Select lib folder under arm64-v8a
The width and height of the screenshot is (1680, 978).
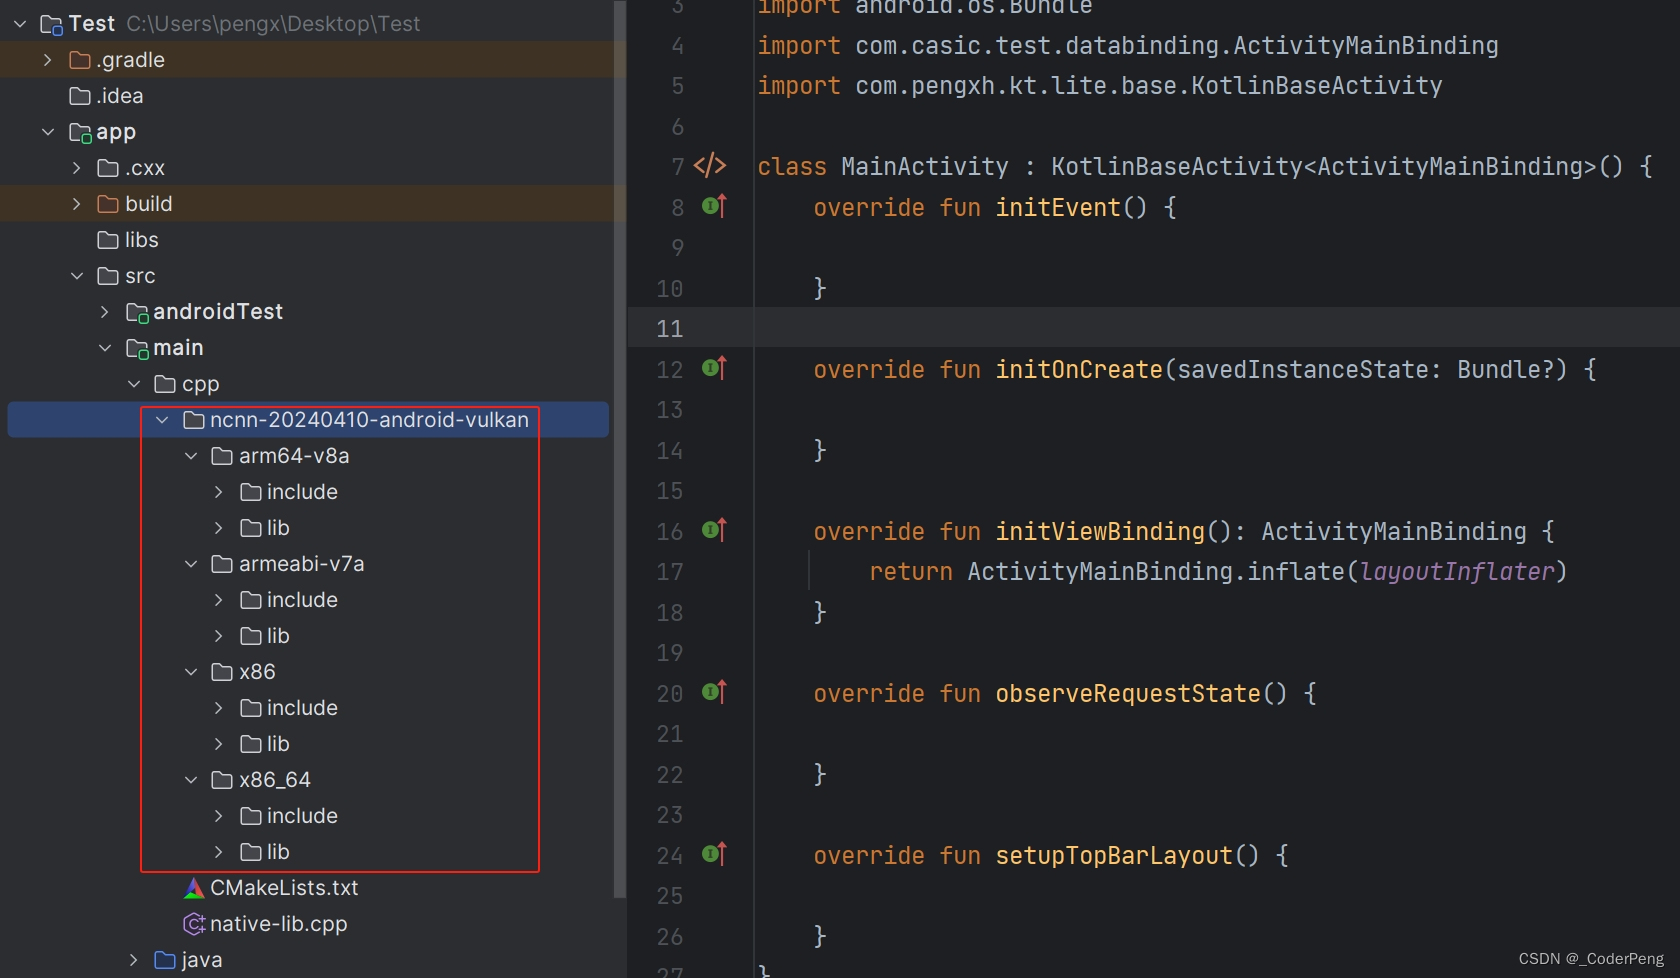[278, 528]
